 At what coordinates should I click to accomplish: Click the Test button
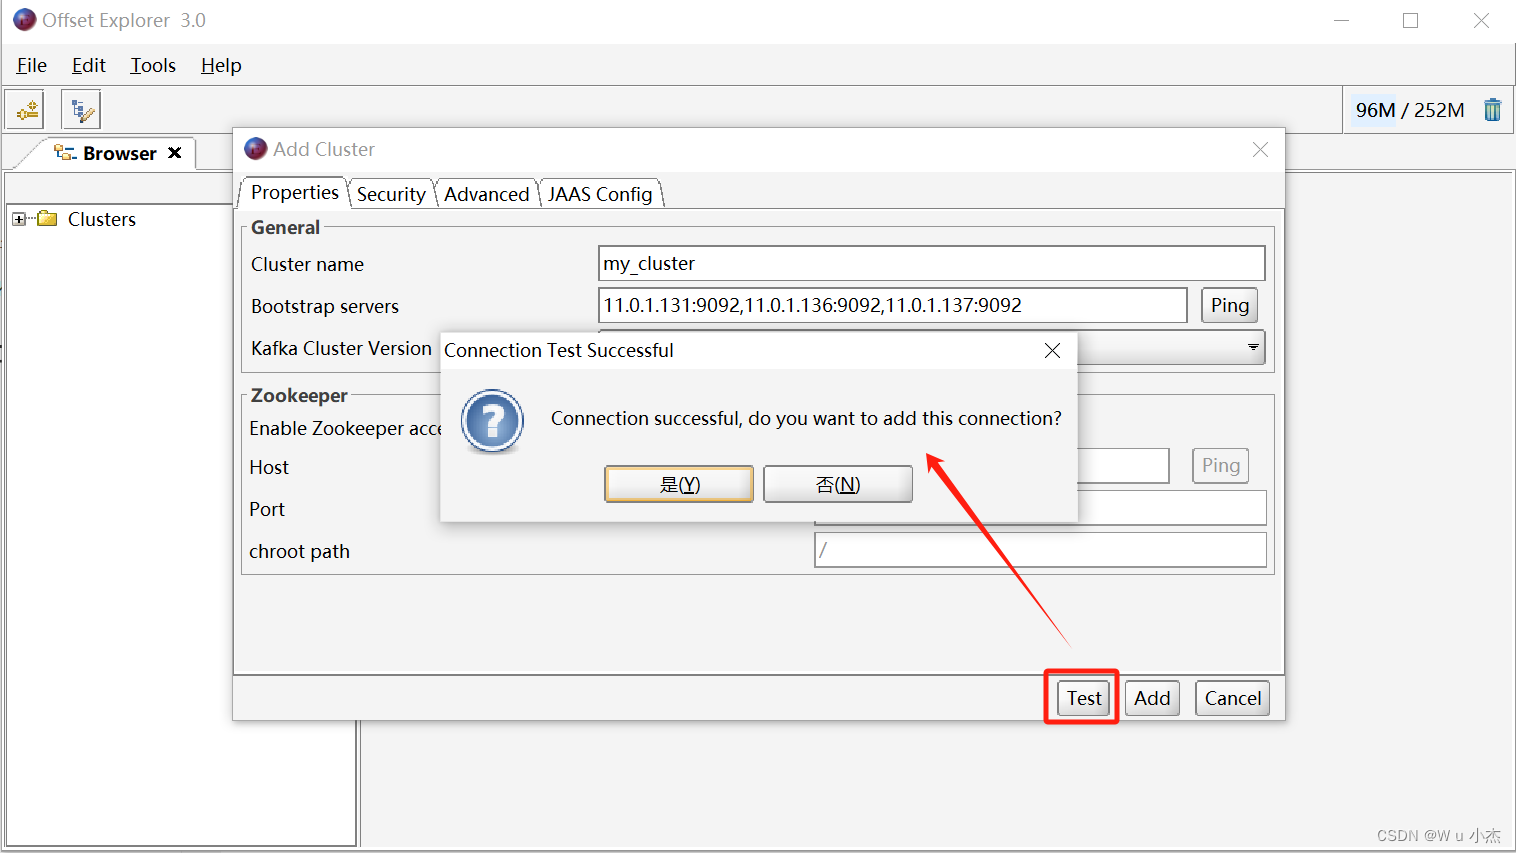(x=1084, y=698)
